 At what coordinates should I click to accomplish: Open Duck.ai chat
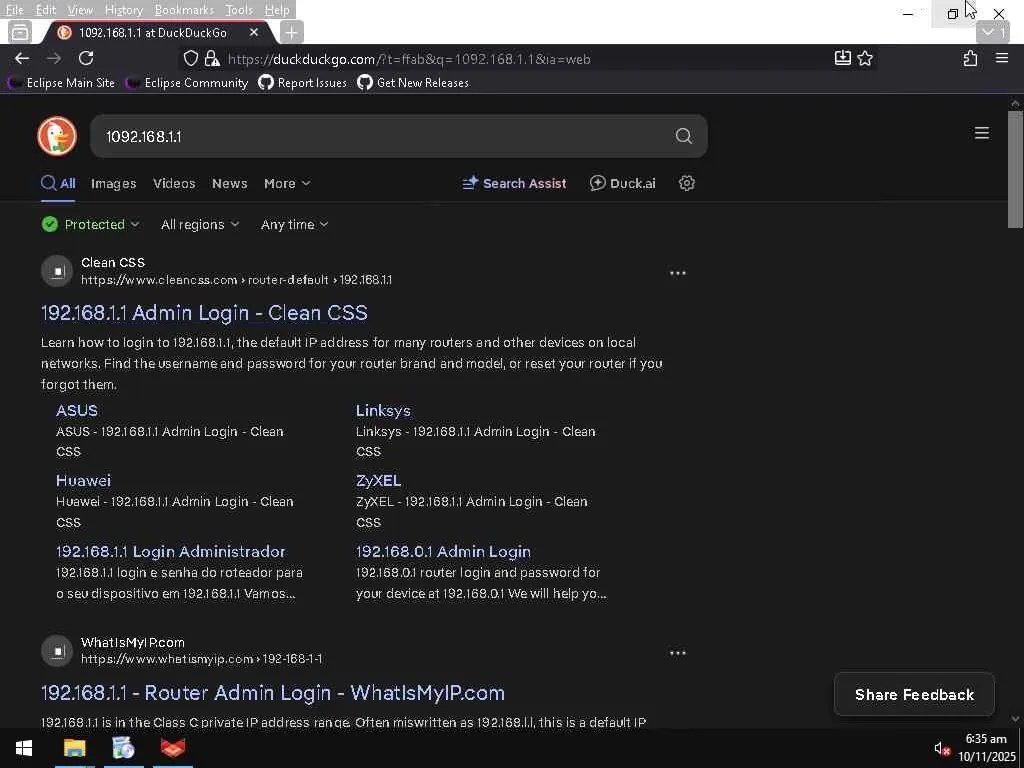tap(622, 184)
